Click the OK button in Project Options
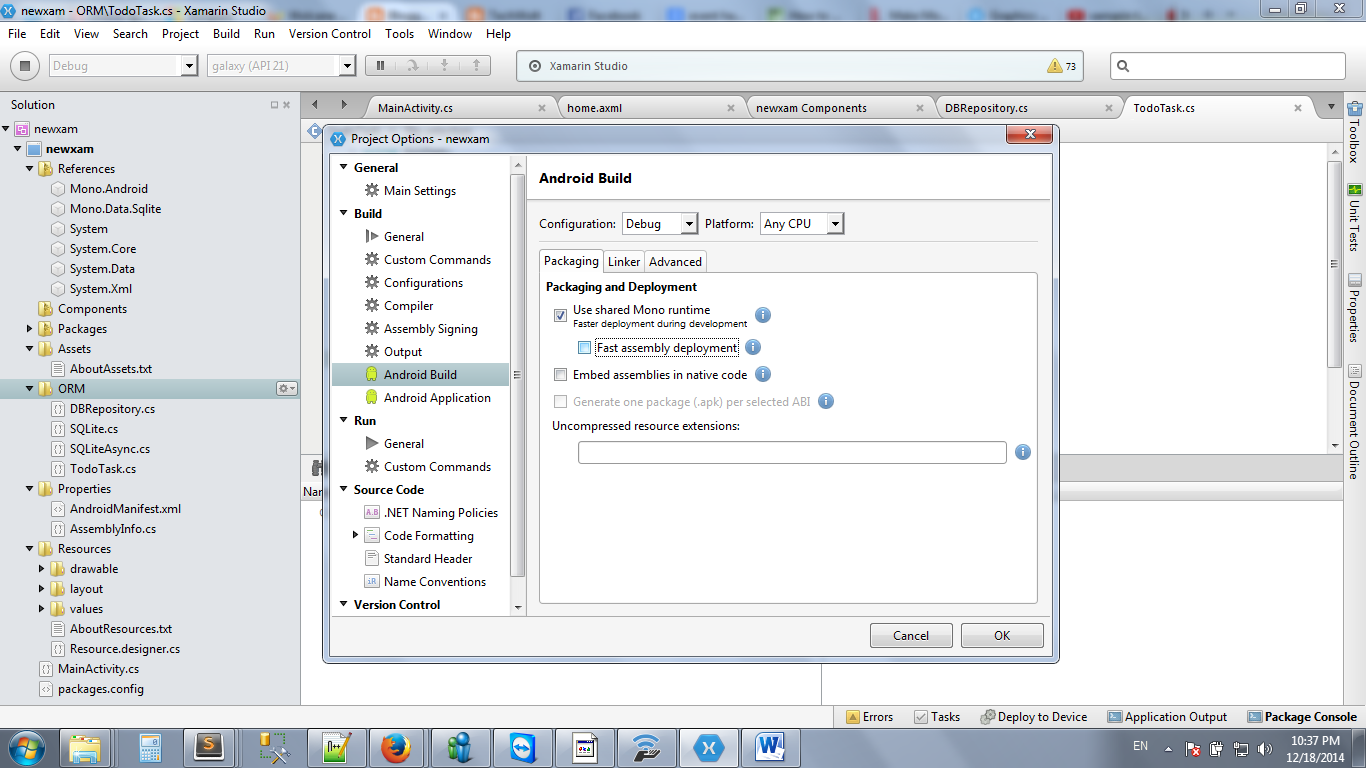The image size is (1366, 768). [1001, 634]
